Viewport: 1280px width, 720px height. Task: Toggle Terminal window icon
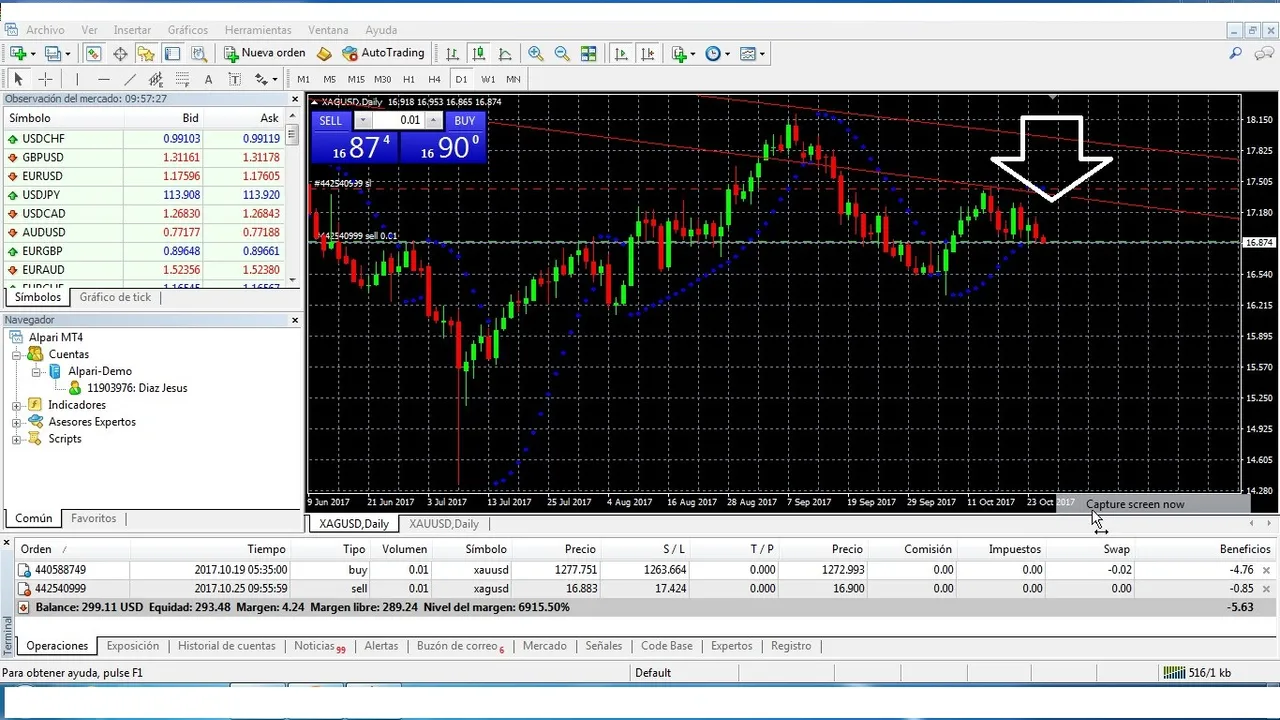[x=172, y=53]
